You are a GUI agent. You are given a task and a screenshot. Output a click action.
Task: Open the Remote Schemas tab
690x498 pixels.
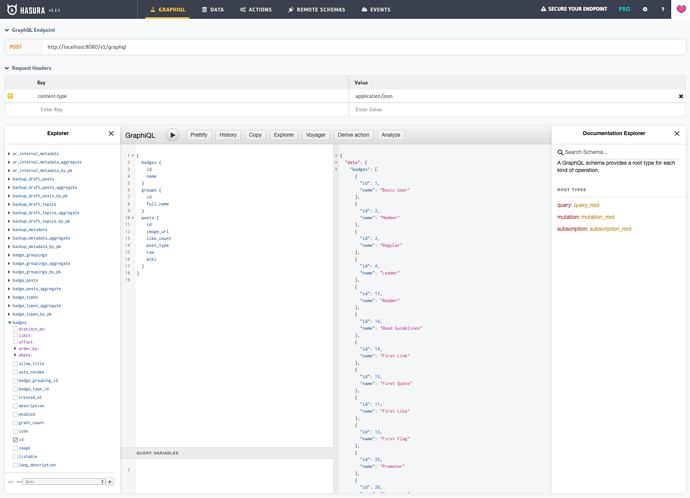316,9
